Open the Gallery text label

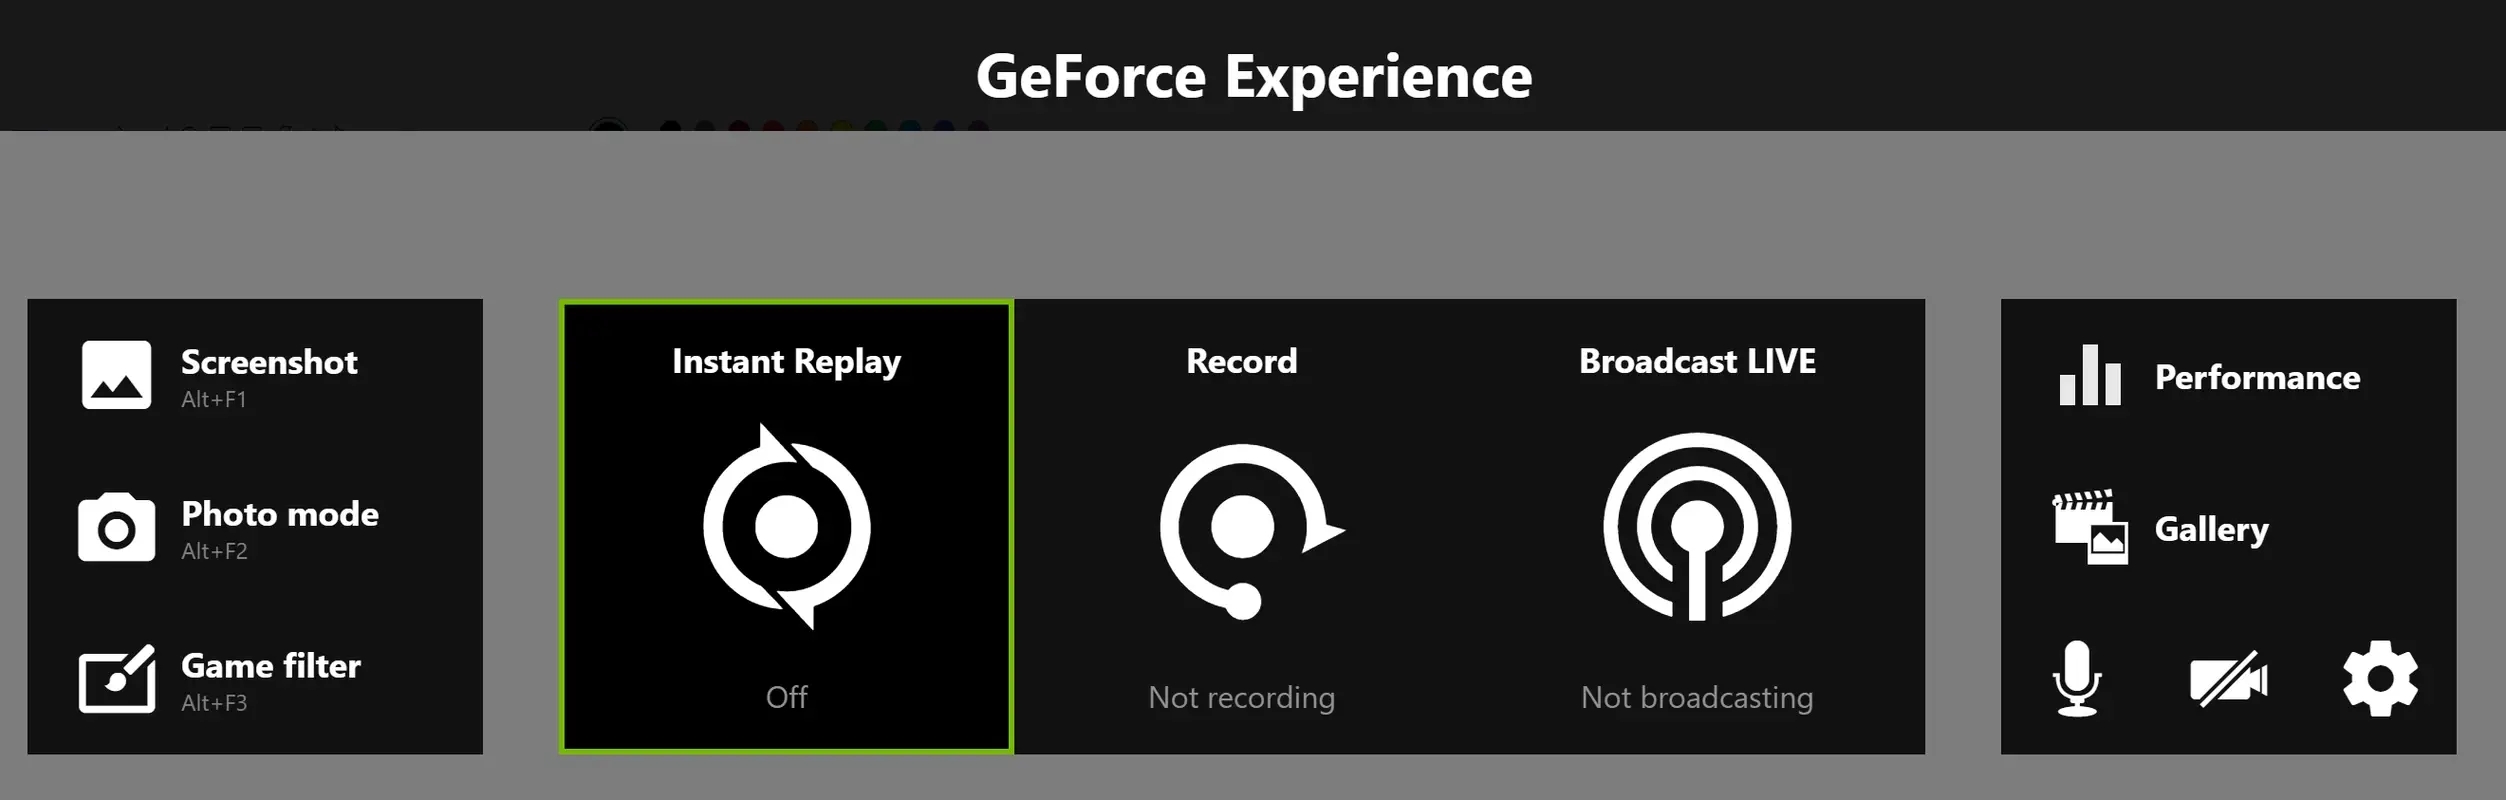pyautogui.click(x=2211, y=529)
